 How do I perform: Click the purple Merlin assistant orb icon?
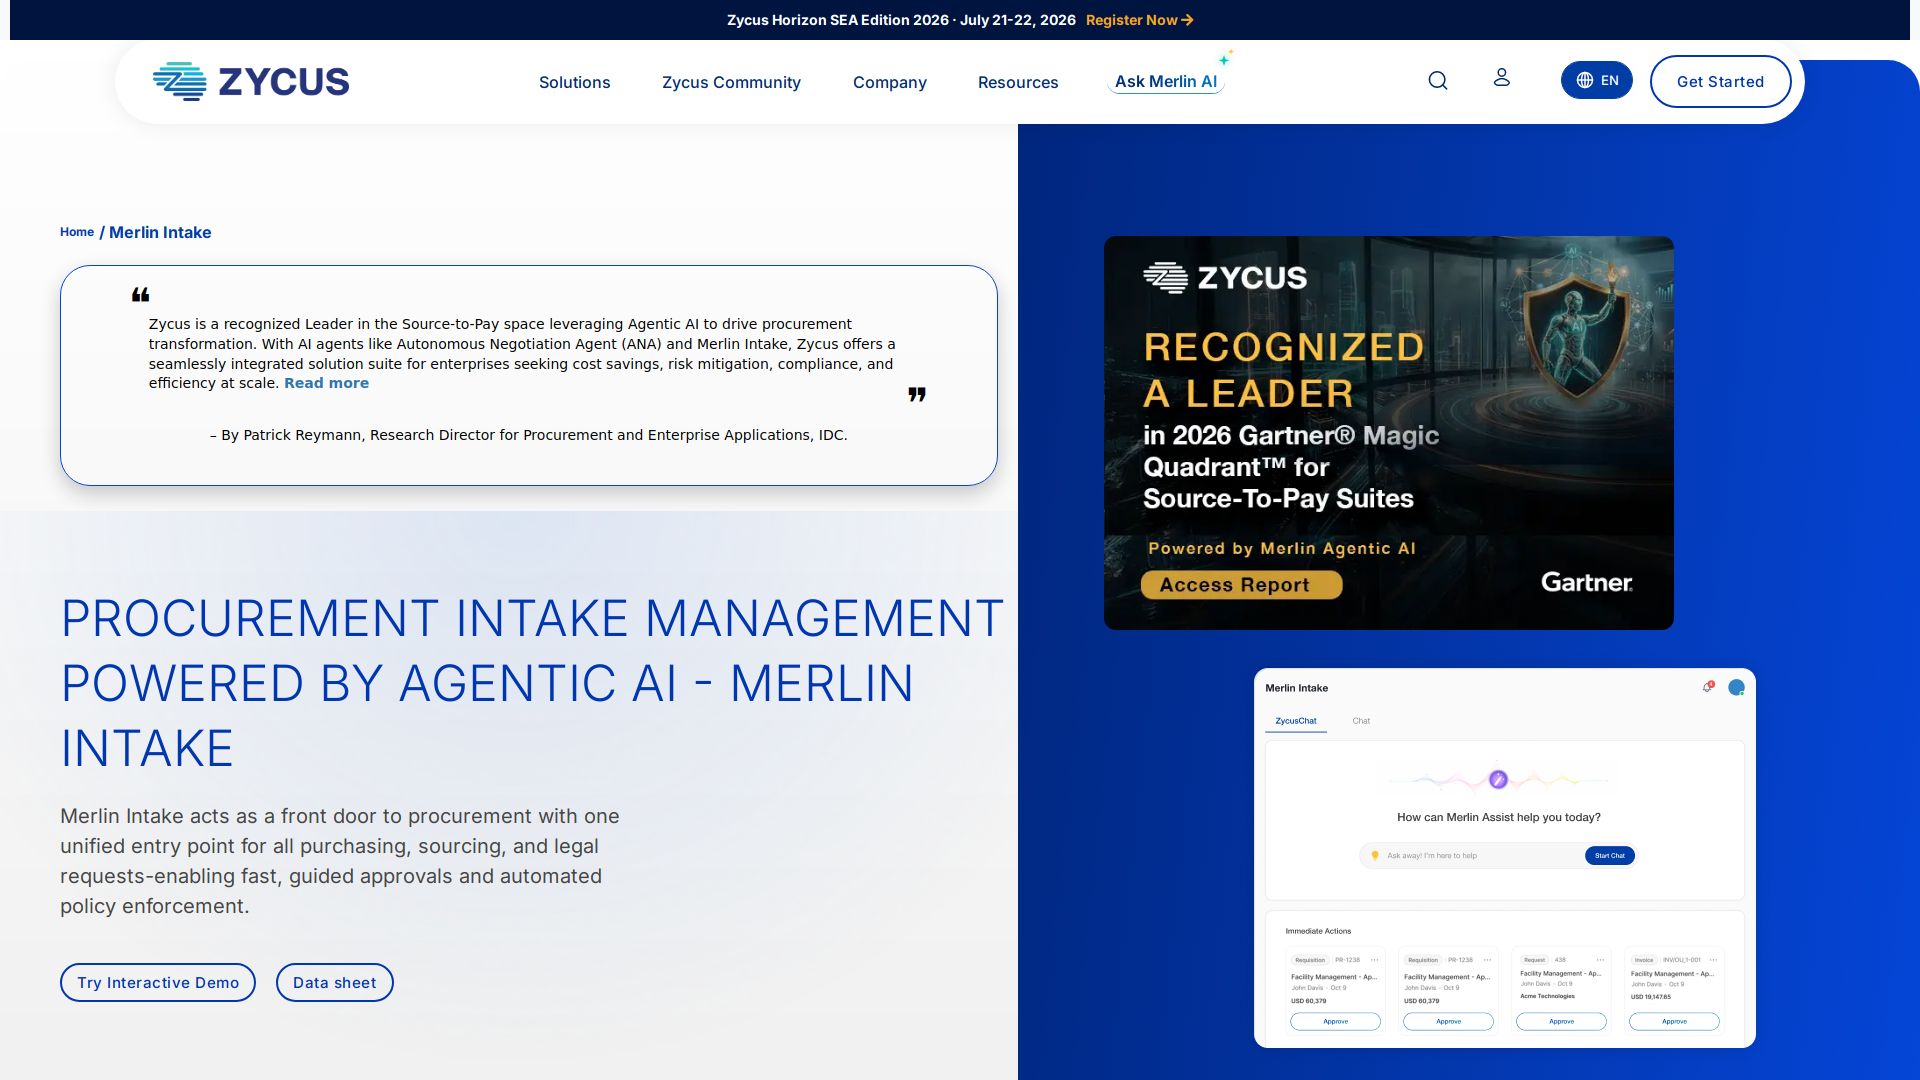[x=1498, y=779]
